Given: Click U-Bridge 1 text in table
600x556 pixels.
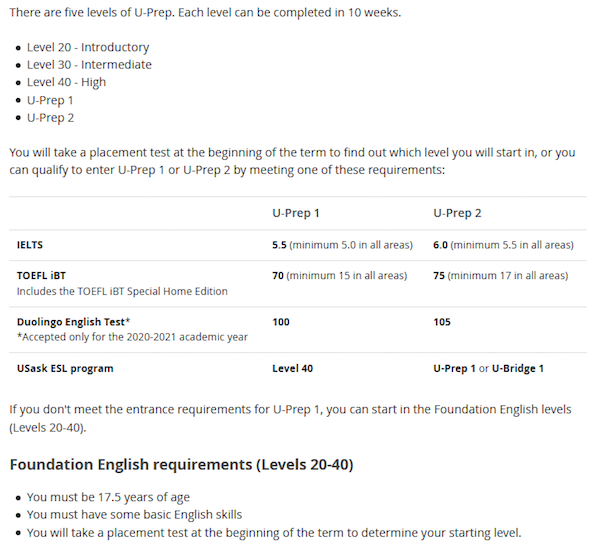Looking at the screenshot, I should click(518, 368).
